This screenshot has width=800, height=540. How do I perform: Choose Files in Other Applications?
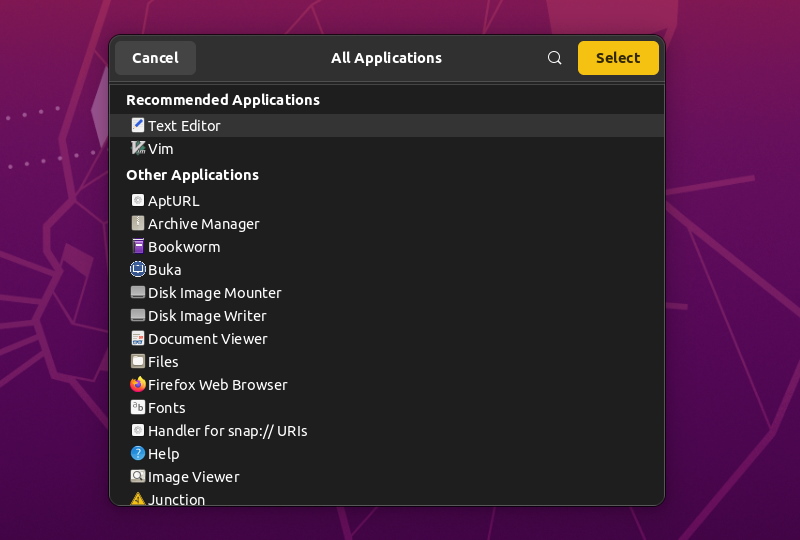point(163,362)
